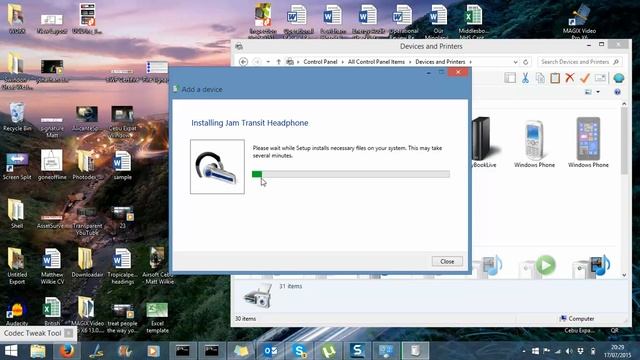This screenshot has height=360, width=640.
Task: Select the Excel template desktop file
Action: tap(157, 318)
